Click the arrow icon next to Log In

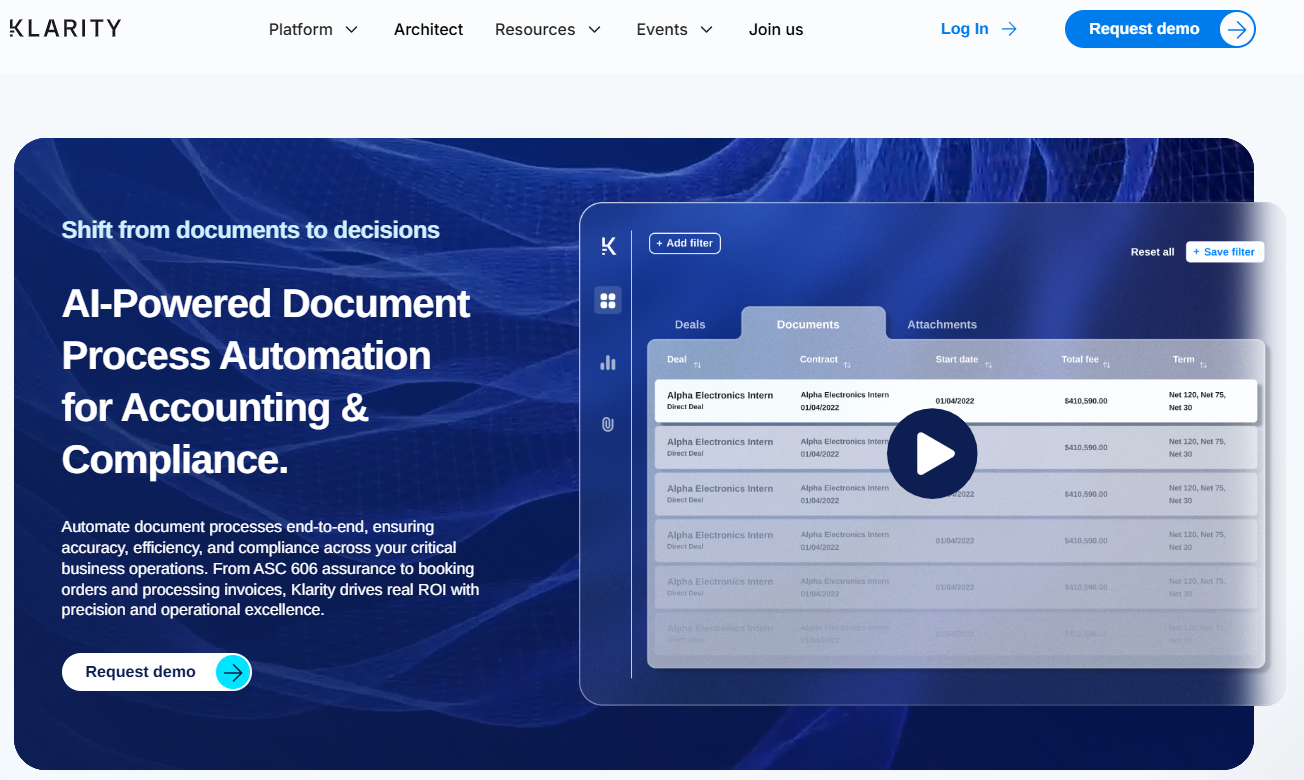pyautogui.click(x=1009, y=29)
